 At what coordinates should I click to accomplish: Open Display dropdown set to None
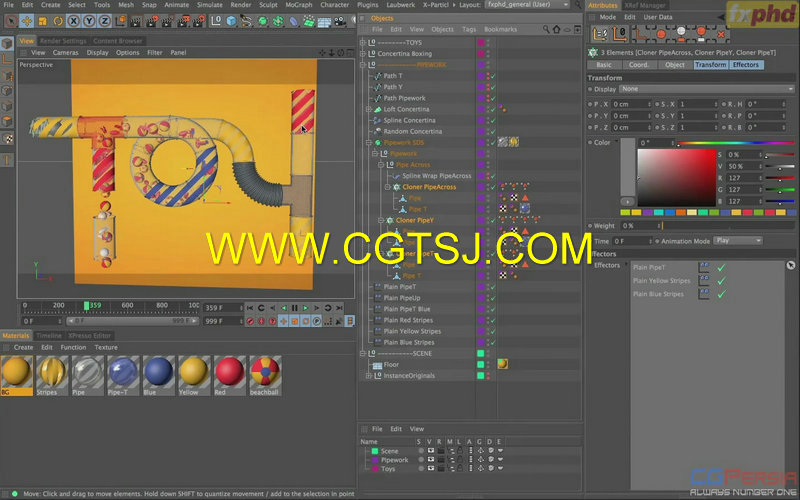coord(707,89)
